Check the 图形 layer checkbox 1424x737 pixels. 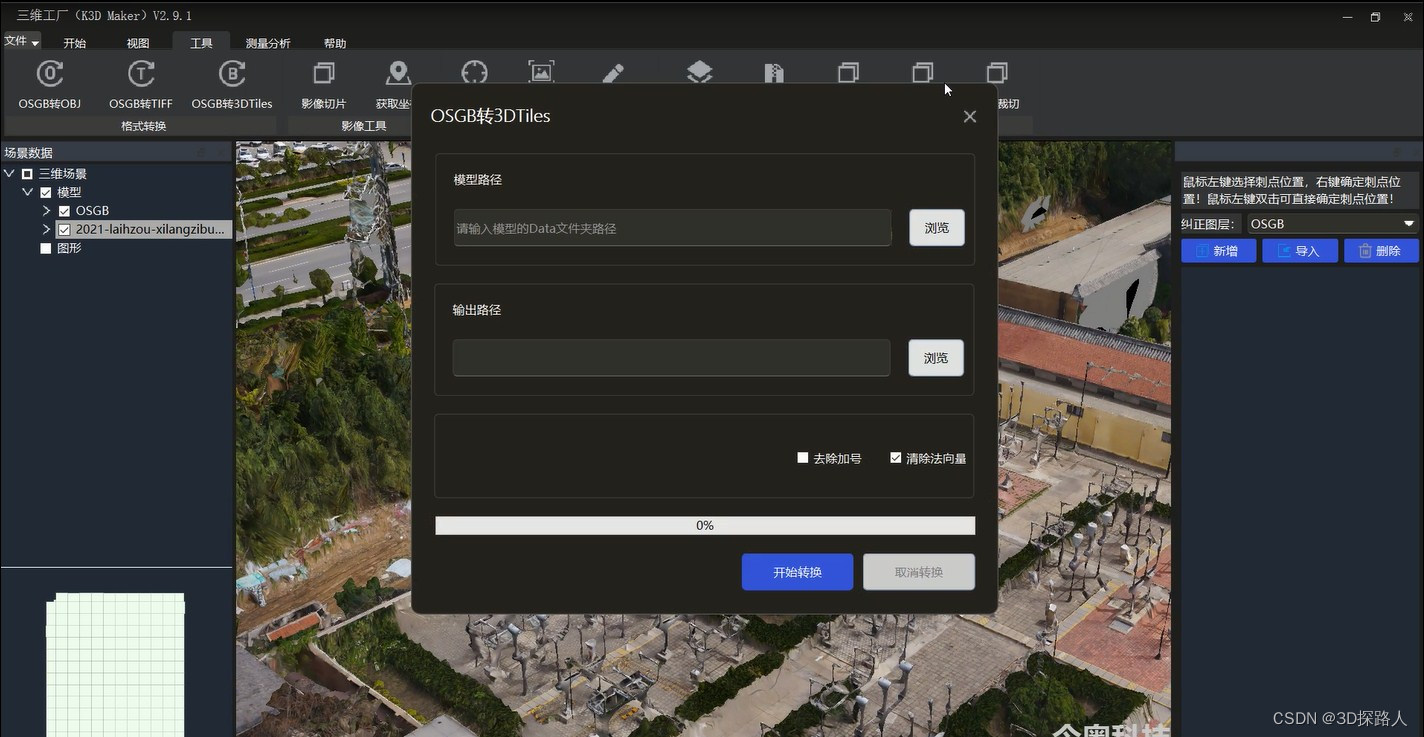(45, 248)
